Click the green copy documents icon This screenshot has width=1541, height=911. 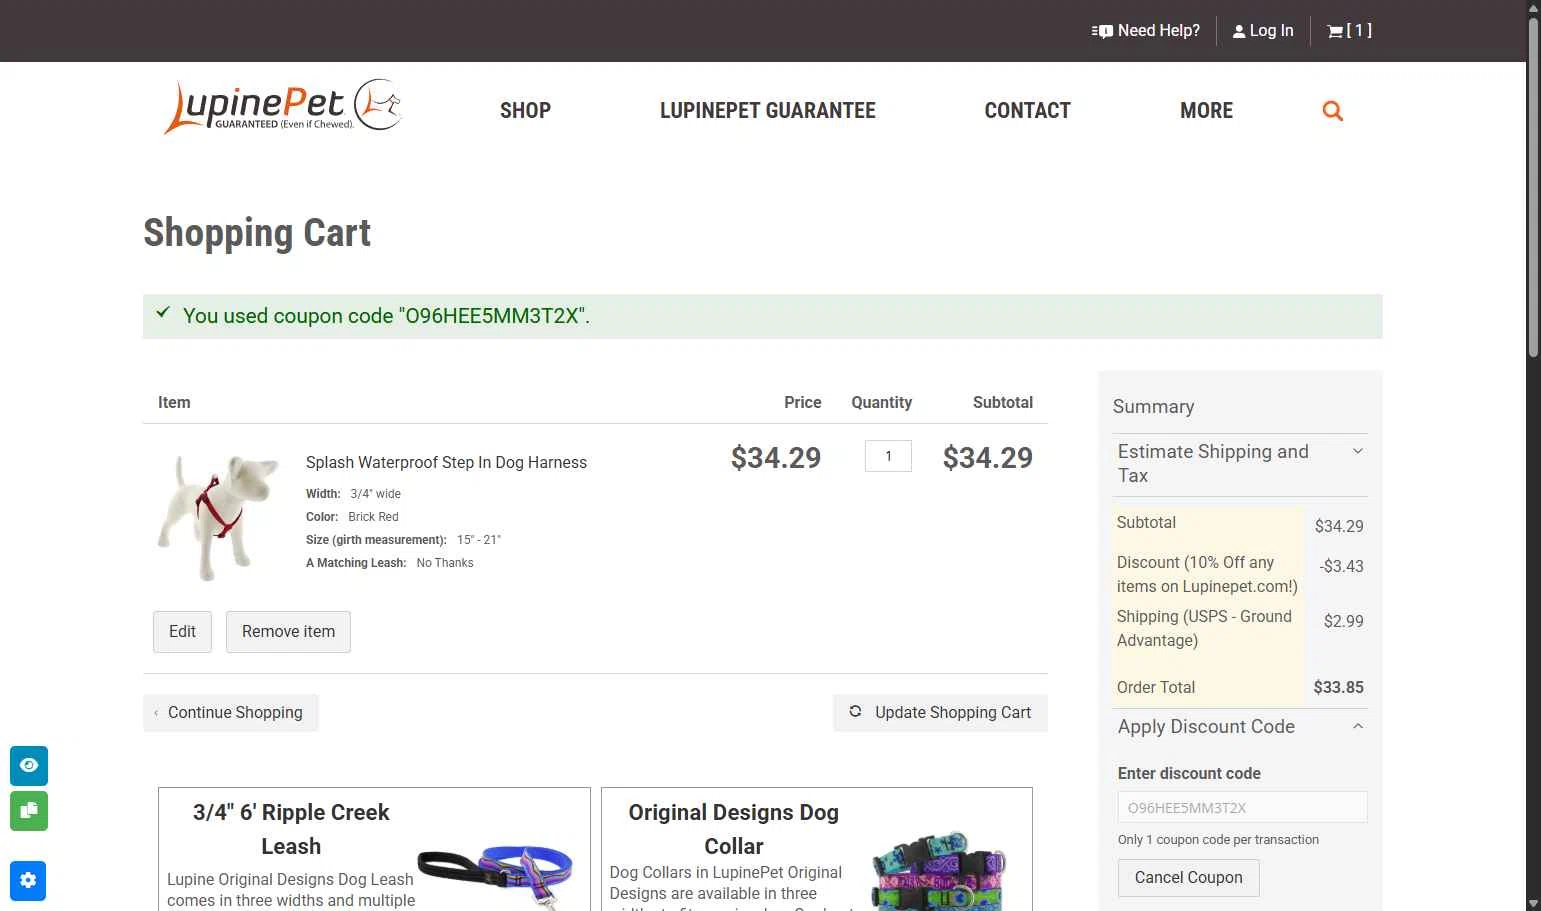[29, 811]
